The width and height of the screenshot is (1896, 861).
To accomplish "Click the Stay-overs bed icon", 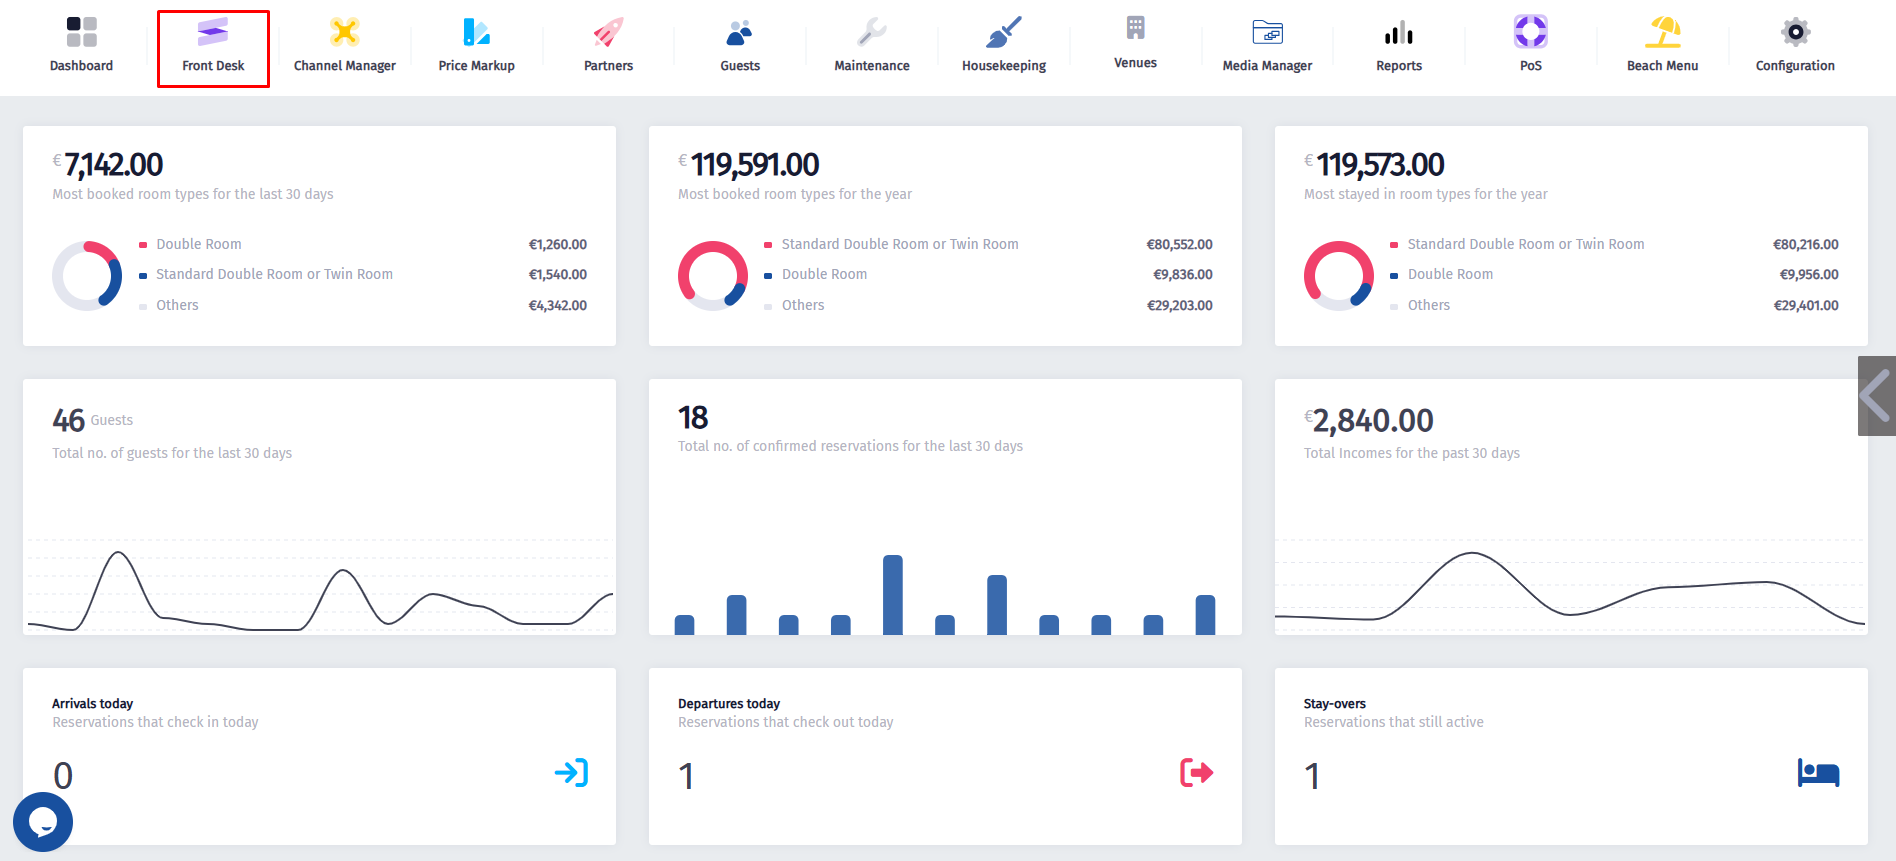I will pos(1818,773).
